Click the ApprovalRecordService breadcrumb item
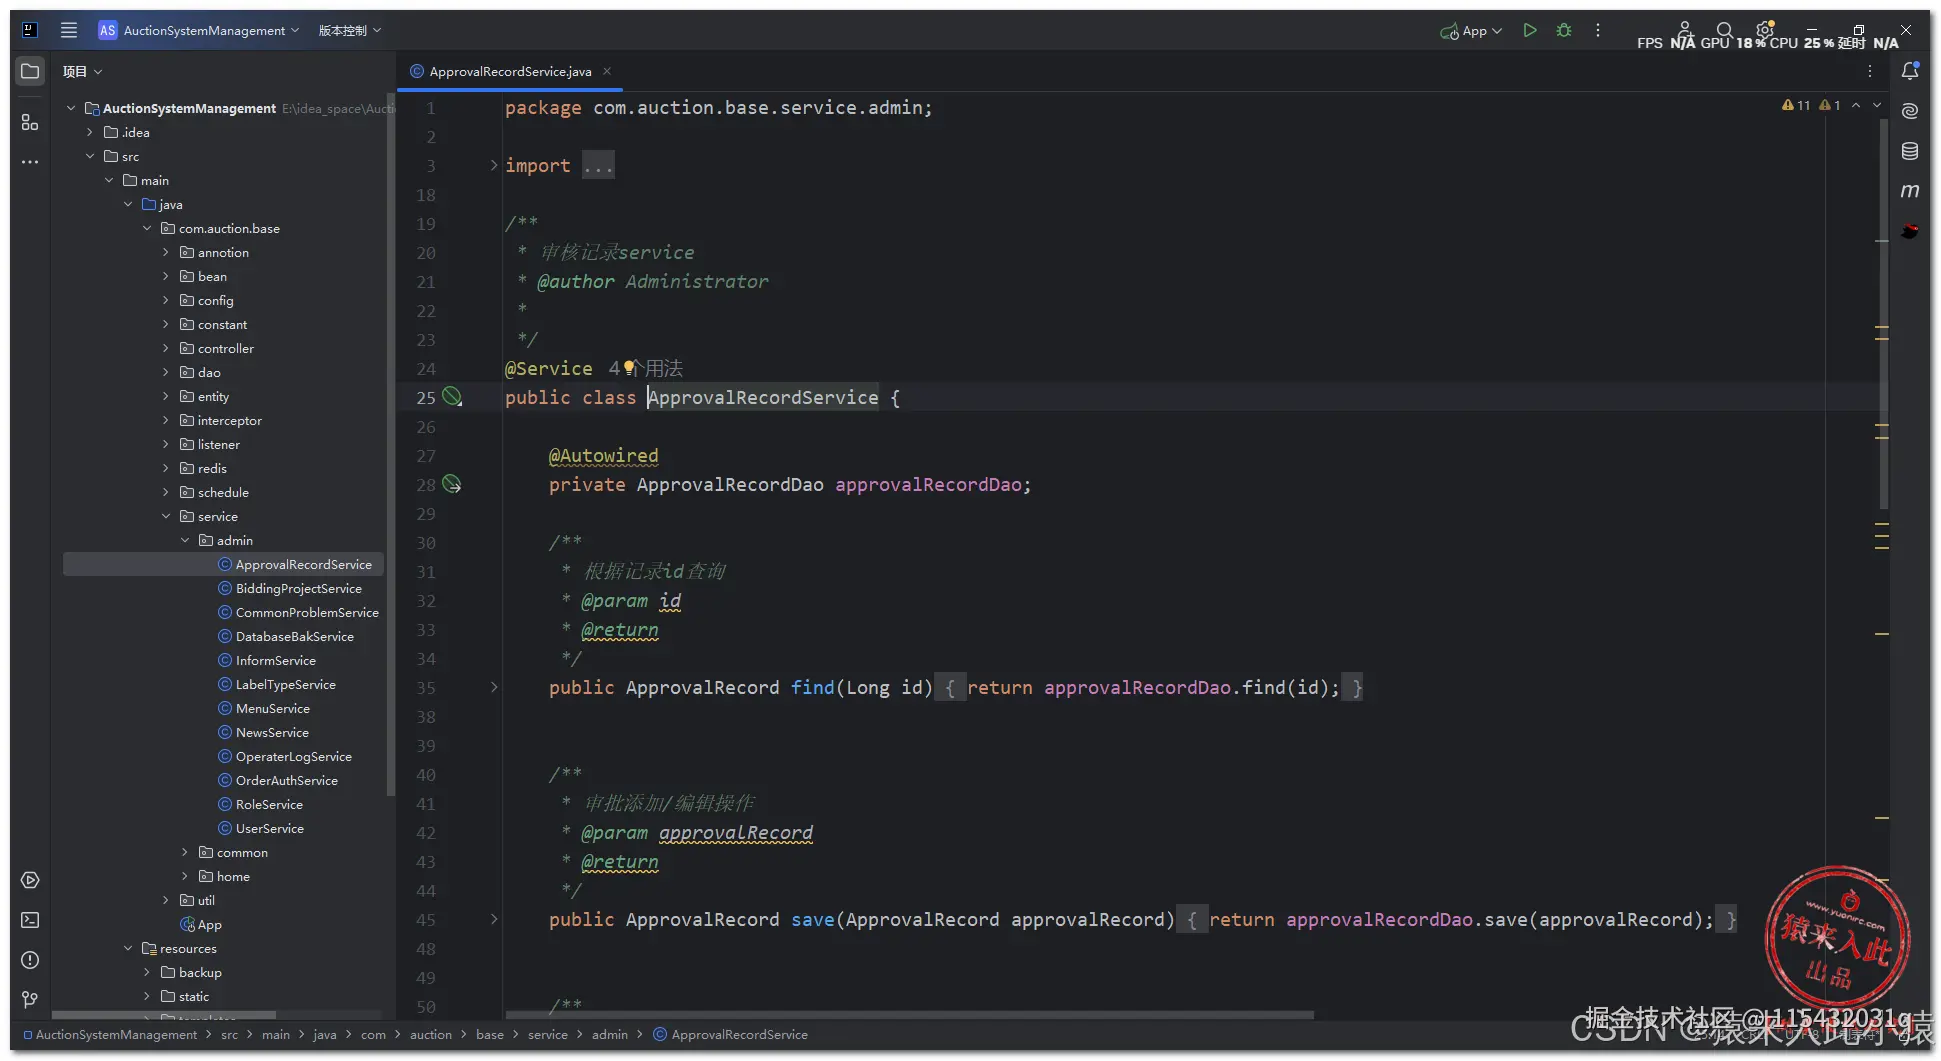This screenshot has height=1061, width=1941. [731, 1034]
